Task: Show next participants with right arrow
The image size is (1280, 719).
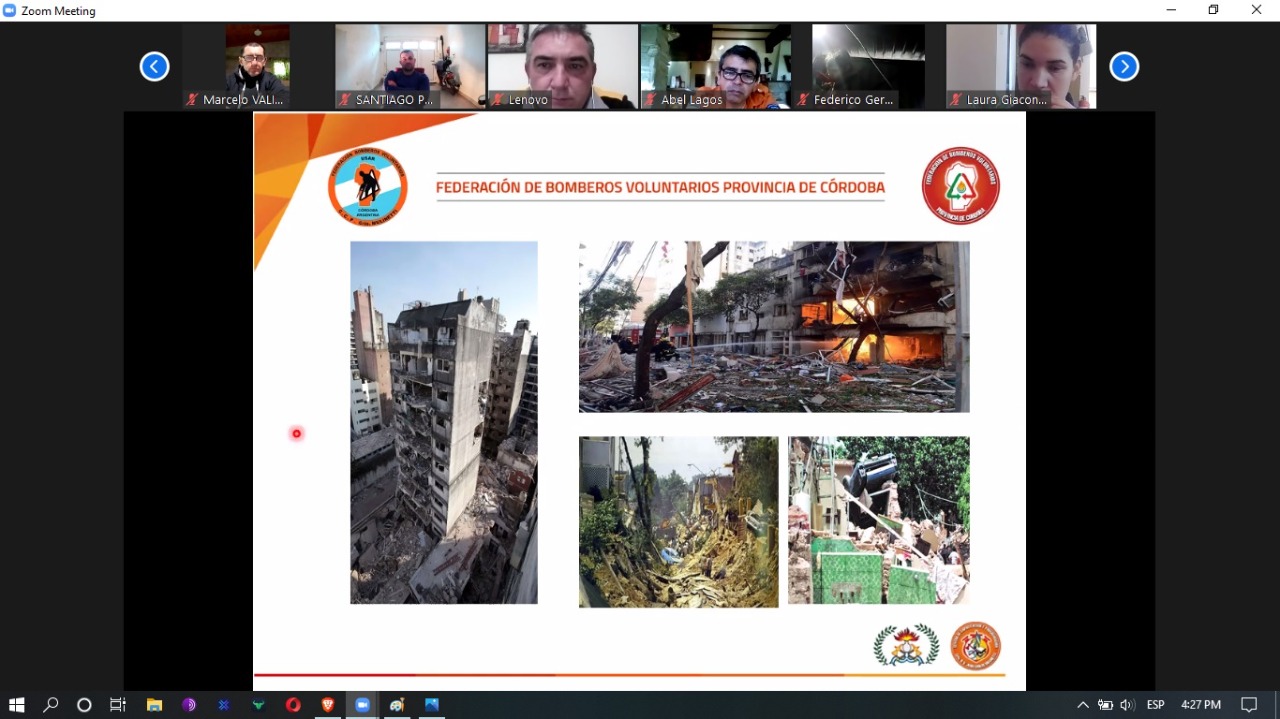Action: point(1124,67)
